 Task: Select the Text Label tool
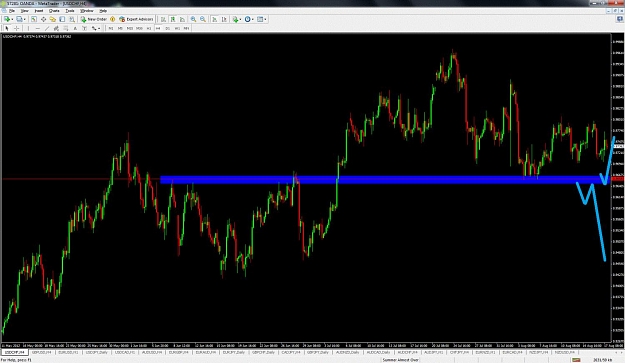point(85,28)
